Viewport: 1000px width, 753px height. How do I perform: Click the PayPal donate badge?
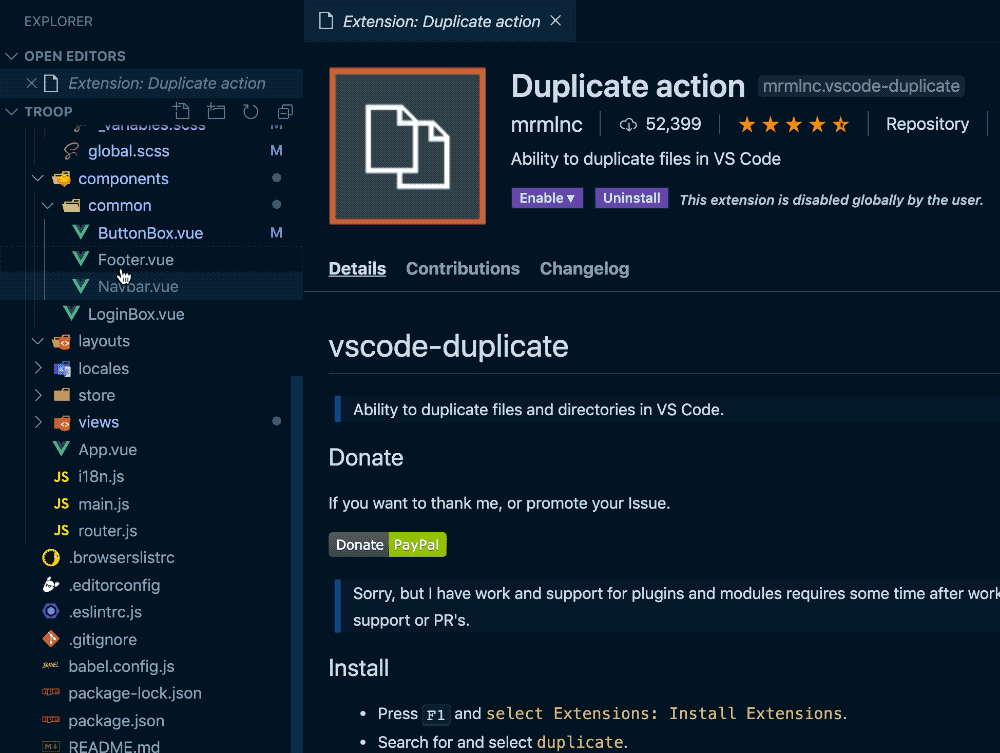418,544
